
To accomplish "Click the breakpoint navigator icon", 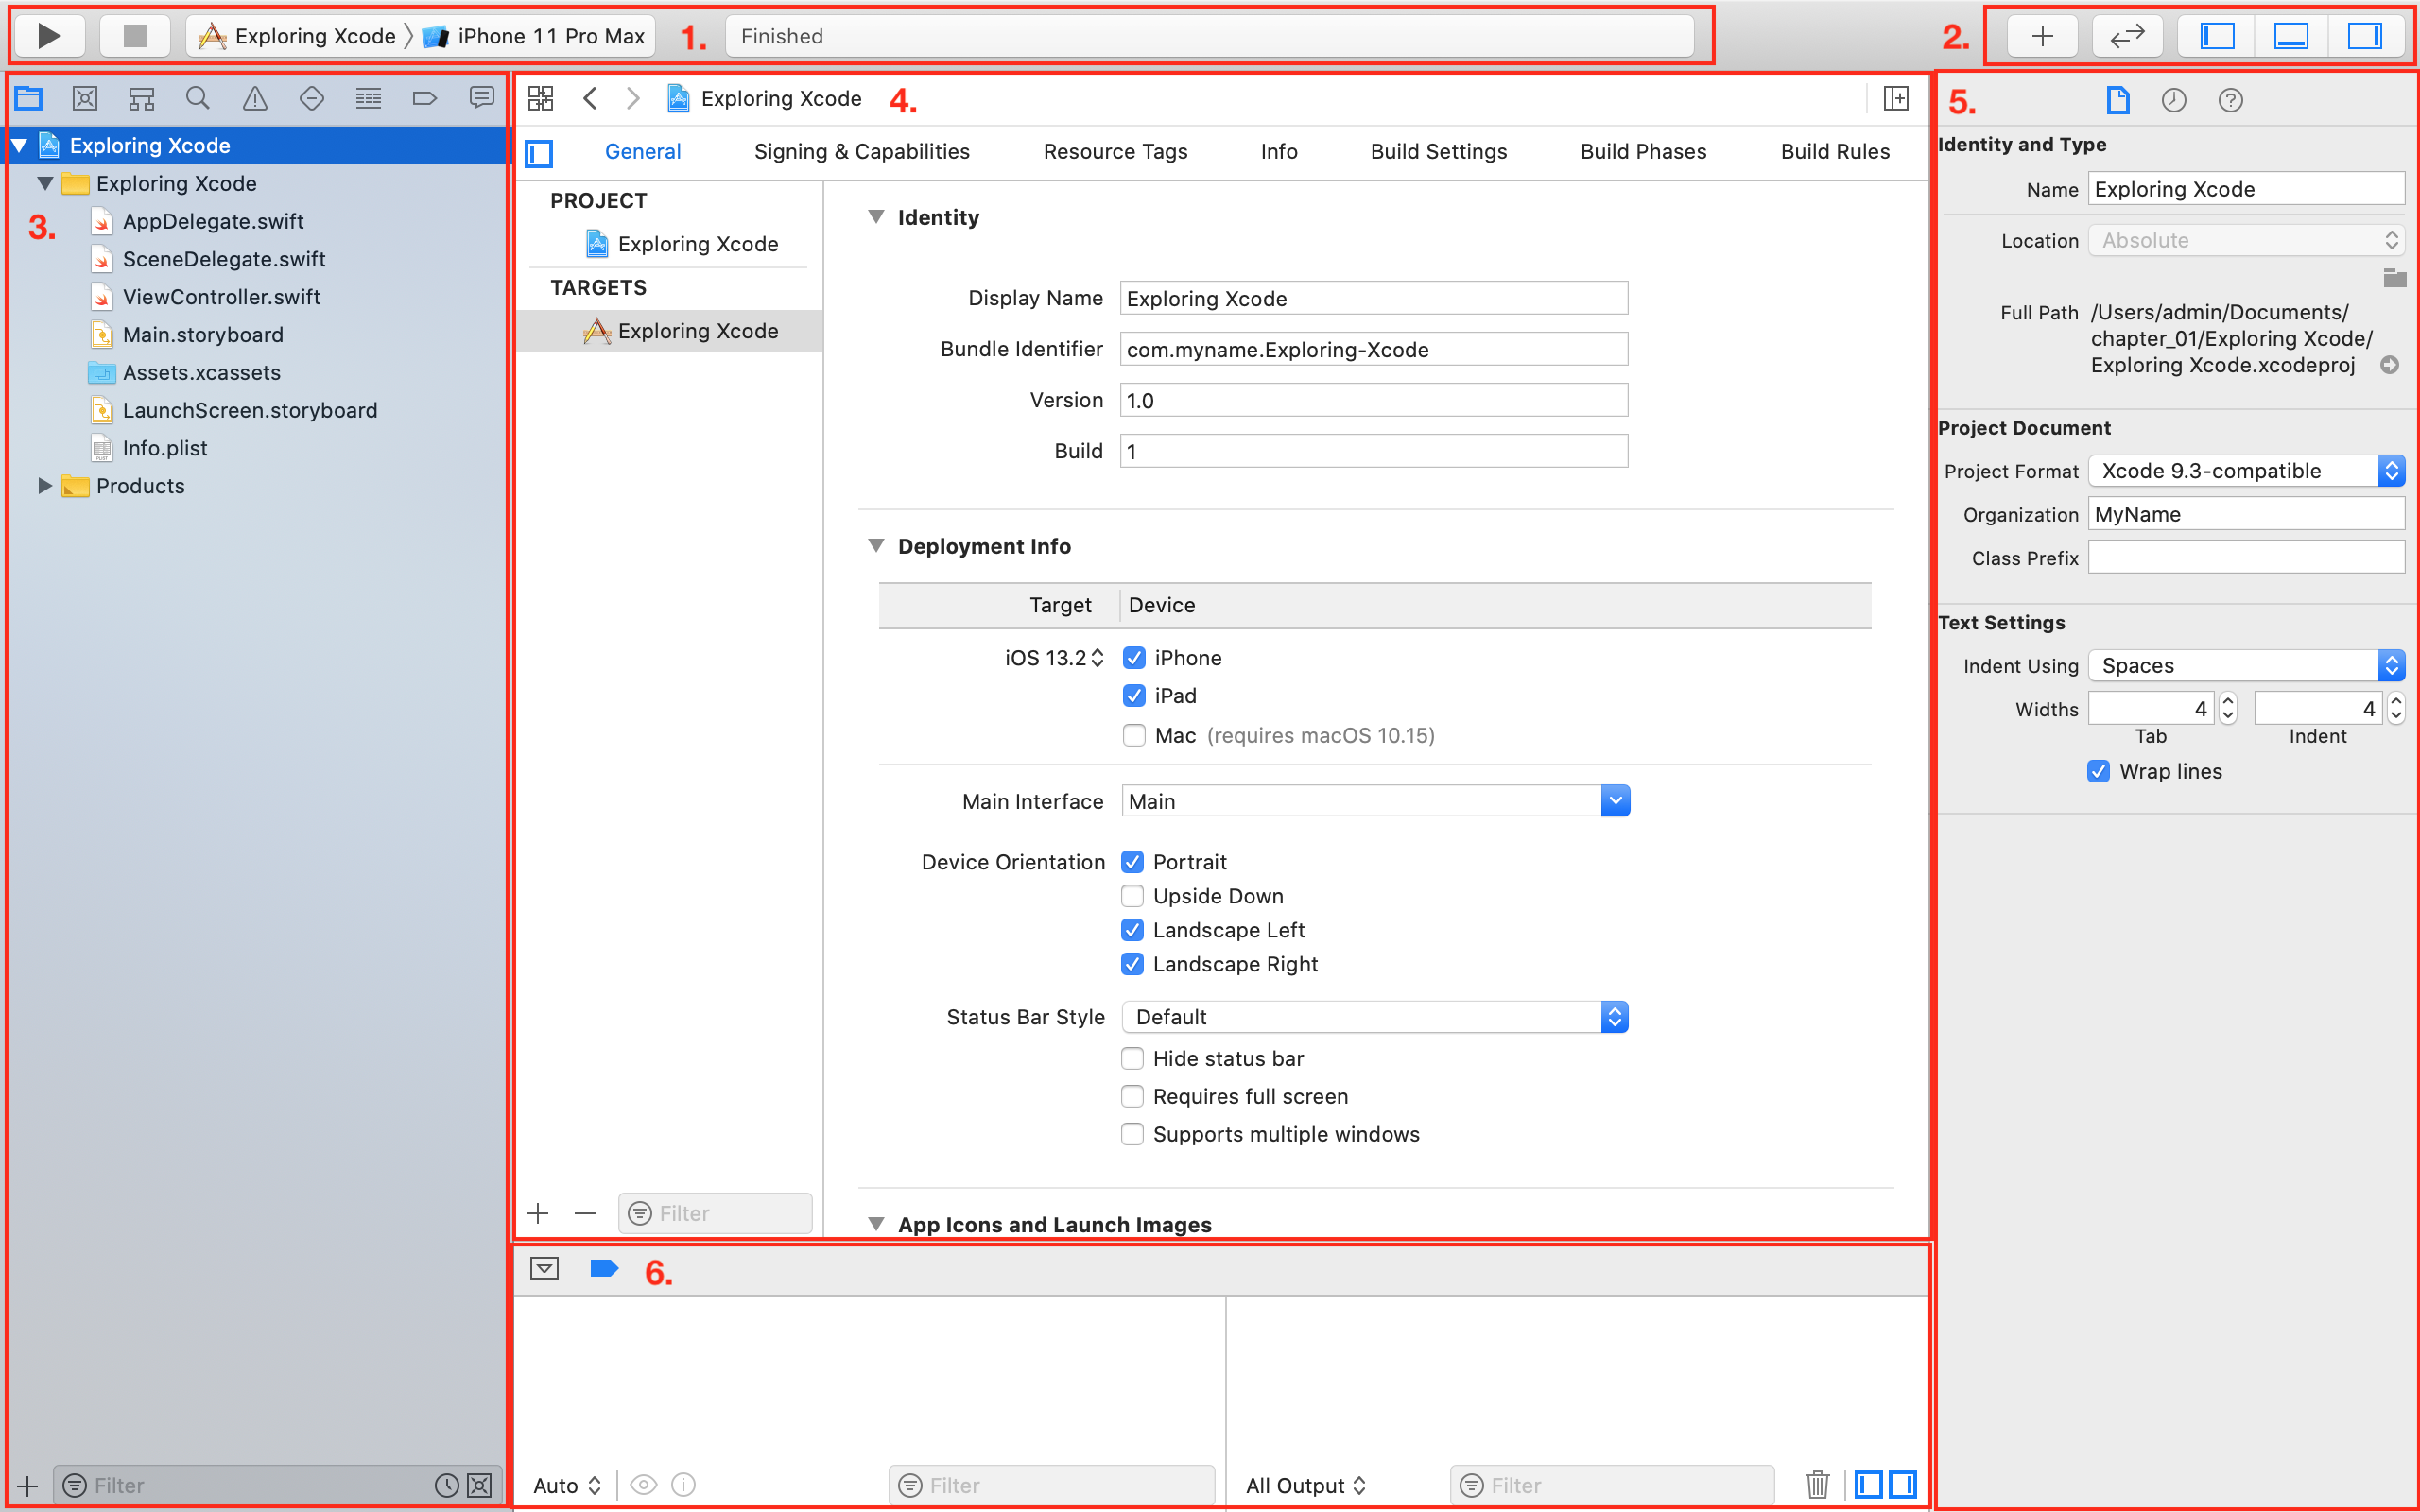I will coord(425,99).
